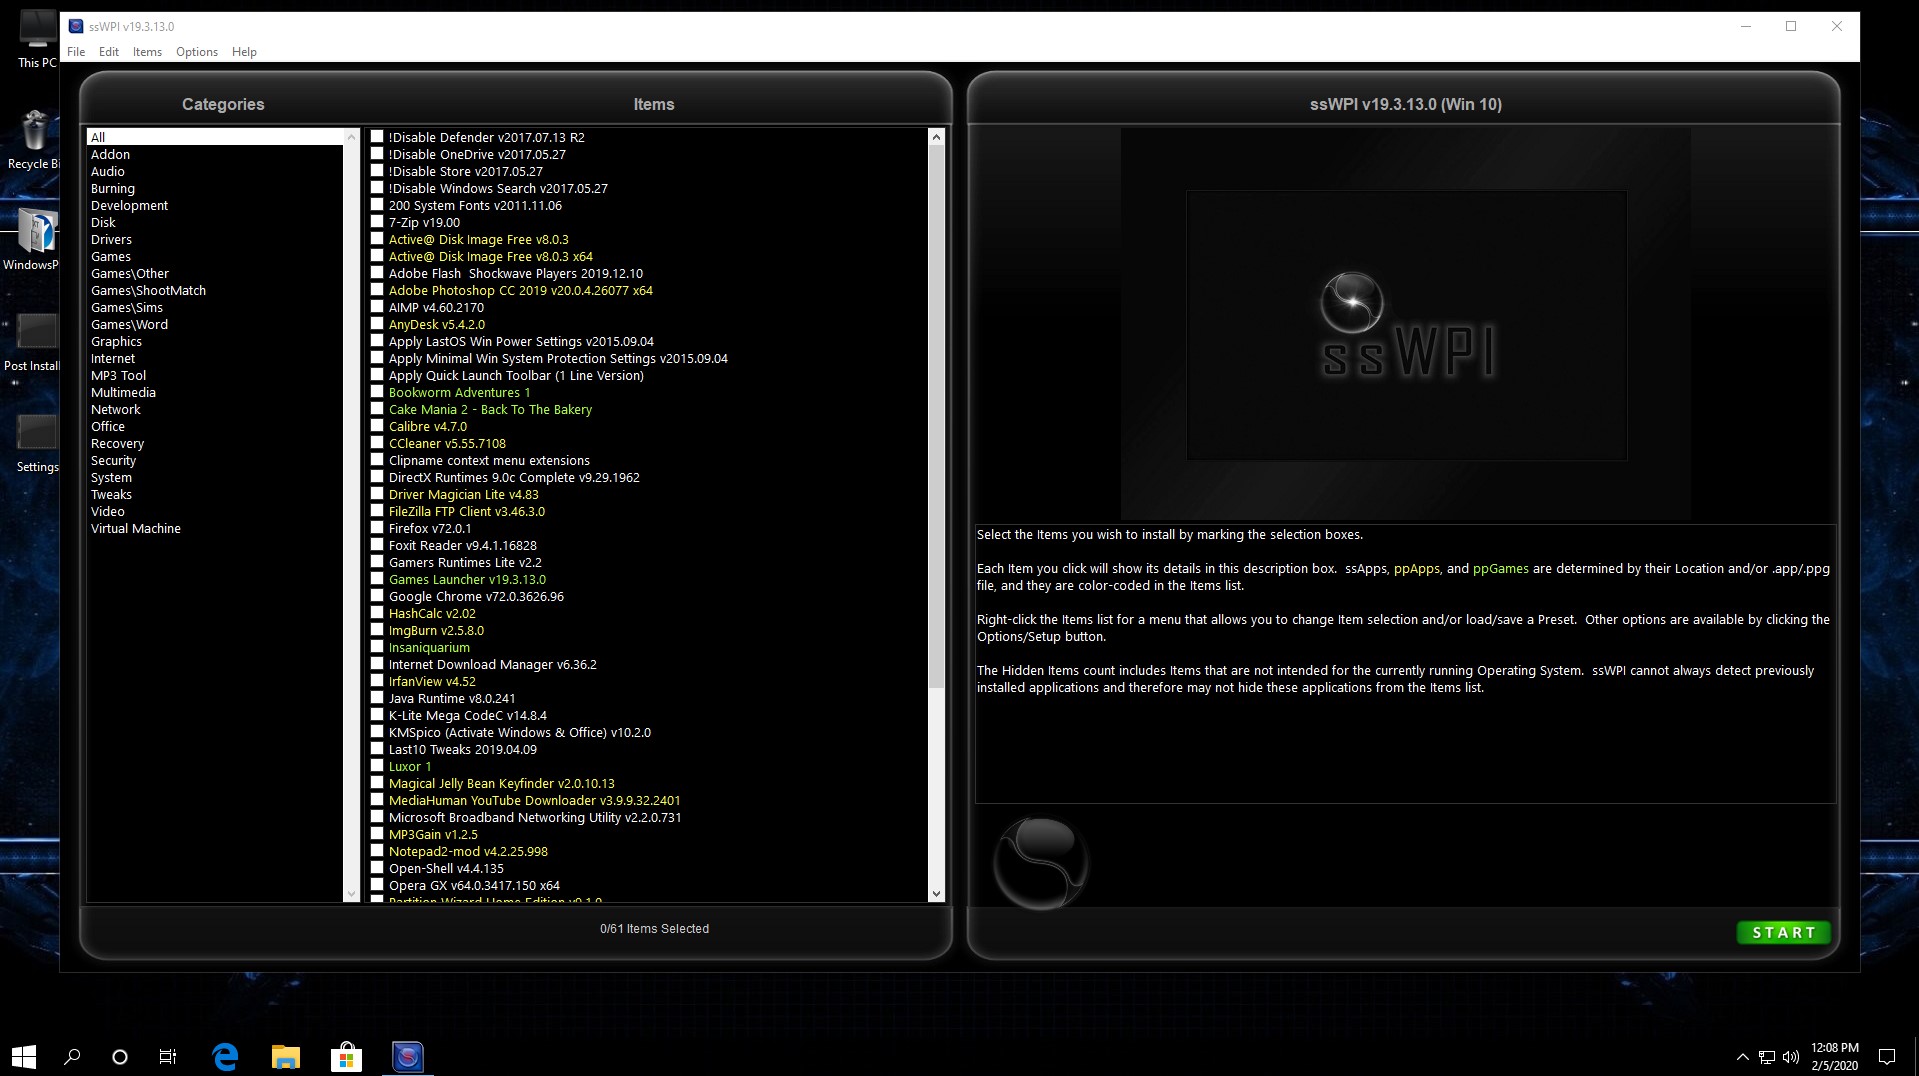Open Task View on the taskbar
This screenshot has width=1919, height=1076.
168,1056
